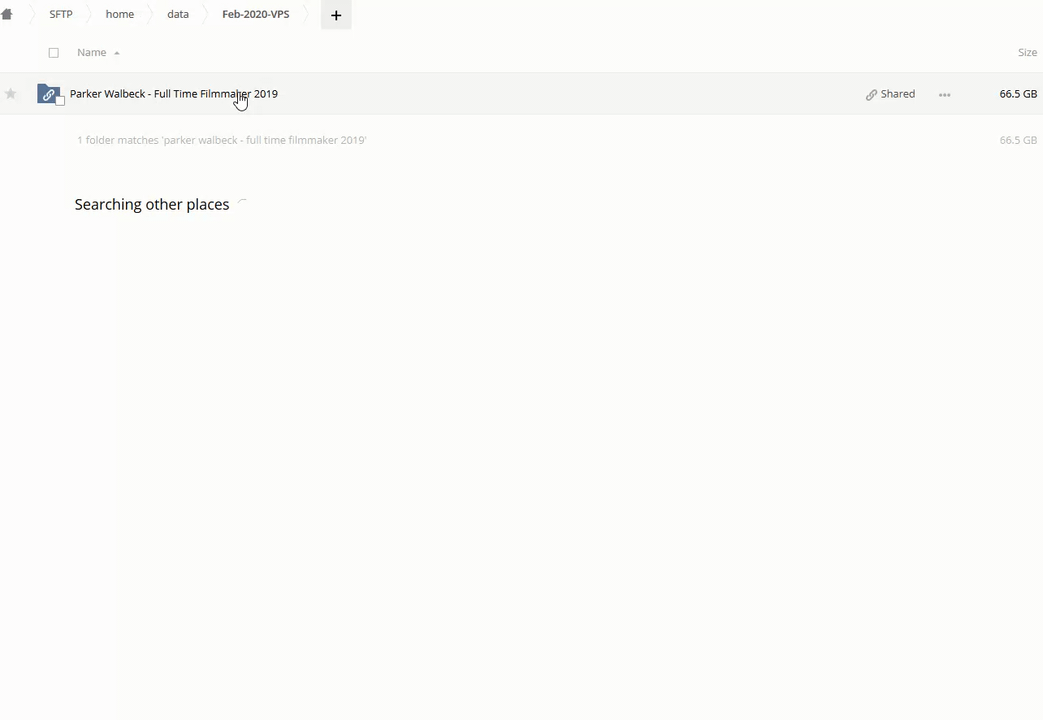Click the plus button after Feb-2020-VPS
Viewport: 1043px width, 720px height.
336,15
